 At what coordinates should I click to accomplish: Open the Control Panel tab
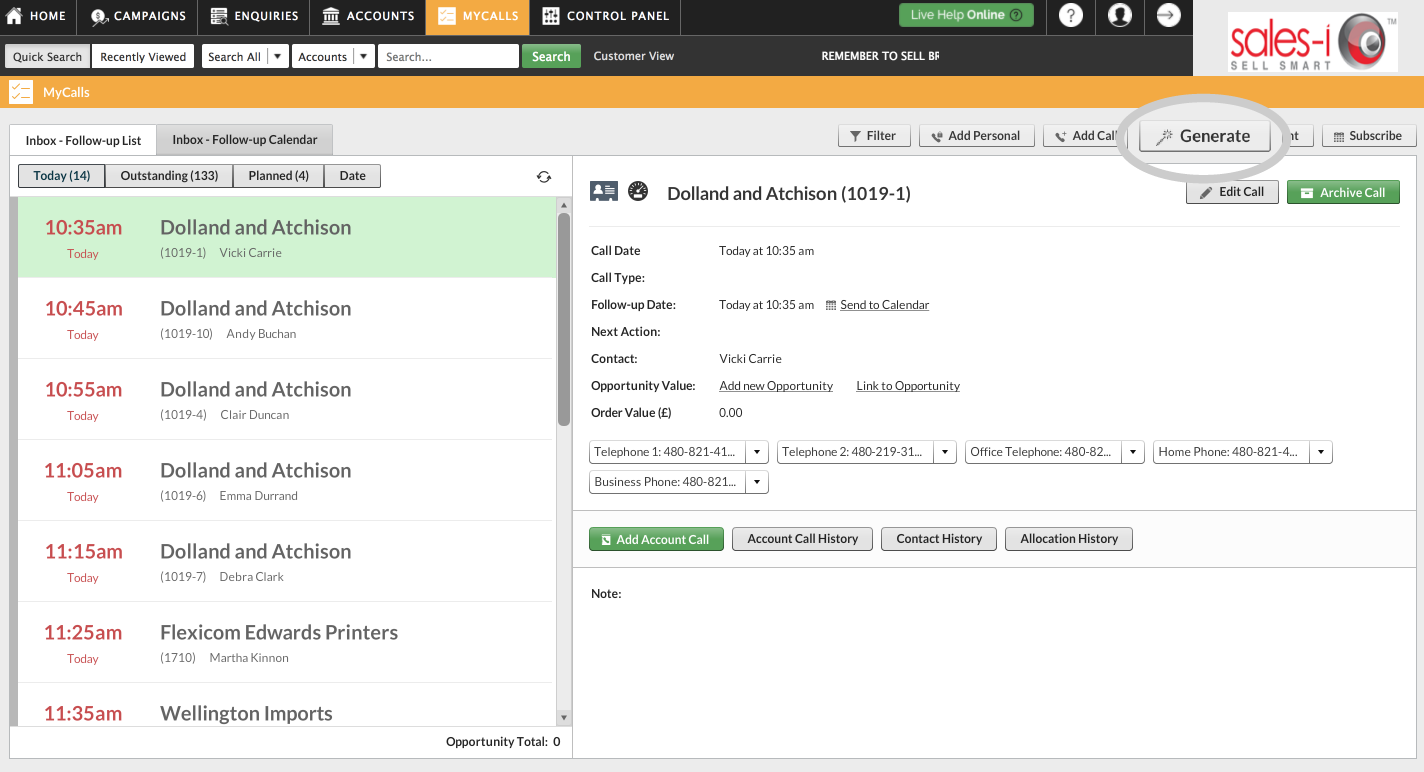(x=606, y=16)
